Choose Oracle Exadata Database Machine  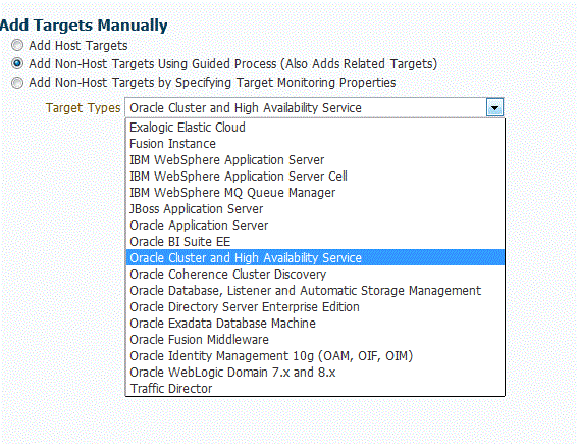coord(315,323)
